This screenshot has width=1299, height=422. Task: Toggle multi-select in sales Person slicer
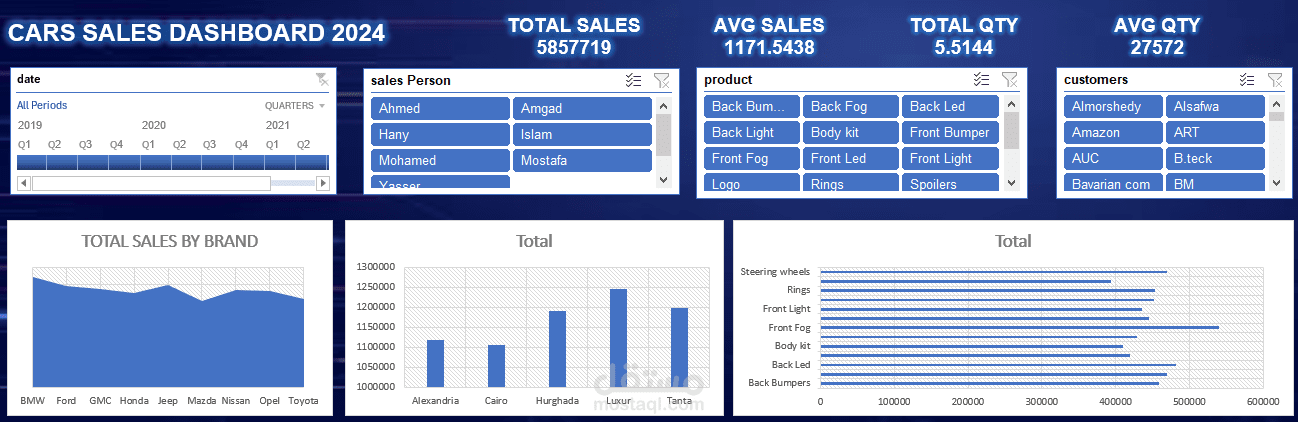coord(633,81)
